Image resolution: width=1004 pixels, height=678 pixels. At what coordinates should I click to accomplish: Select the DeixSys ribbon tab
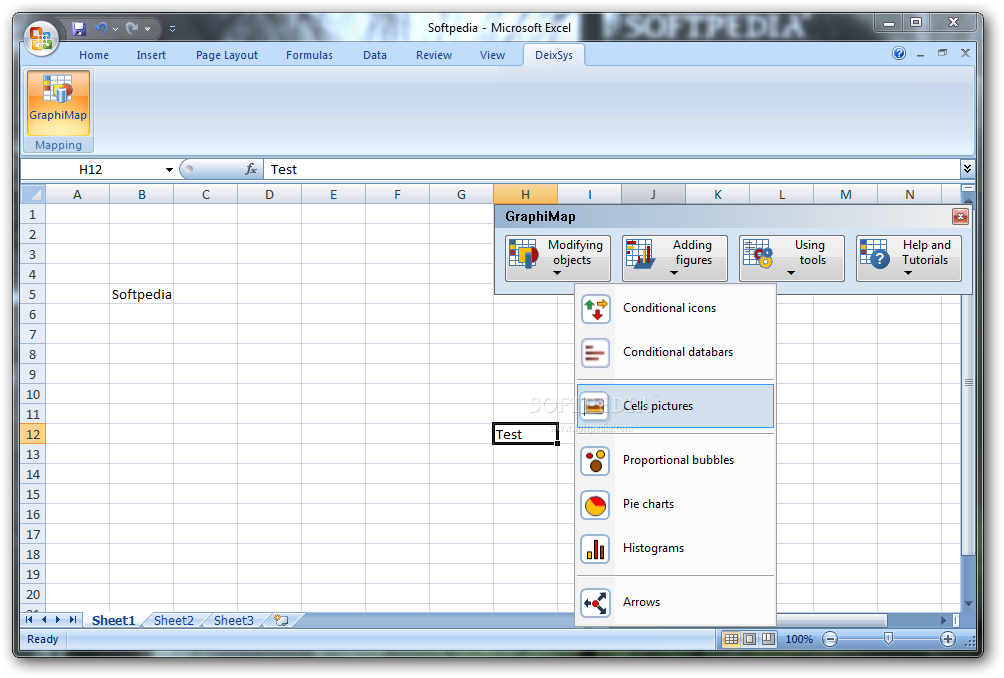point(554,55)
